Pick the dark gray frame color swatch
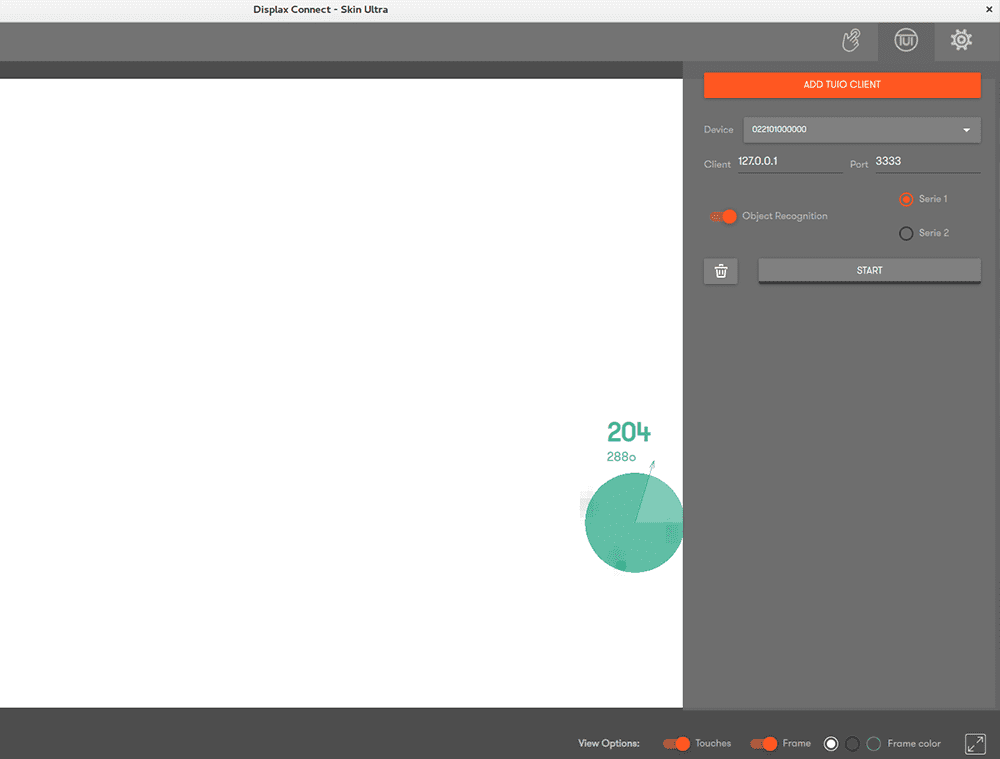The width and height of the screenshot is (1000, 759). point(852,743)
